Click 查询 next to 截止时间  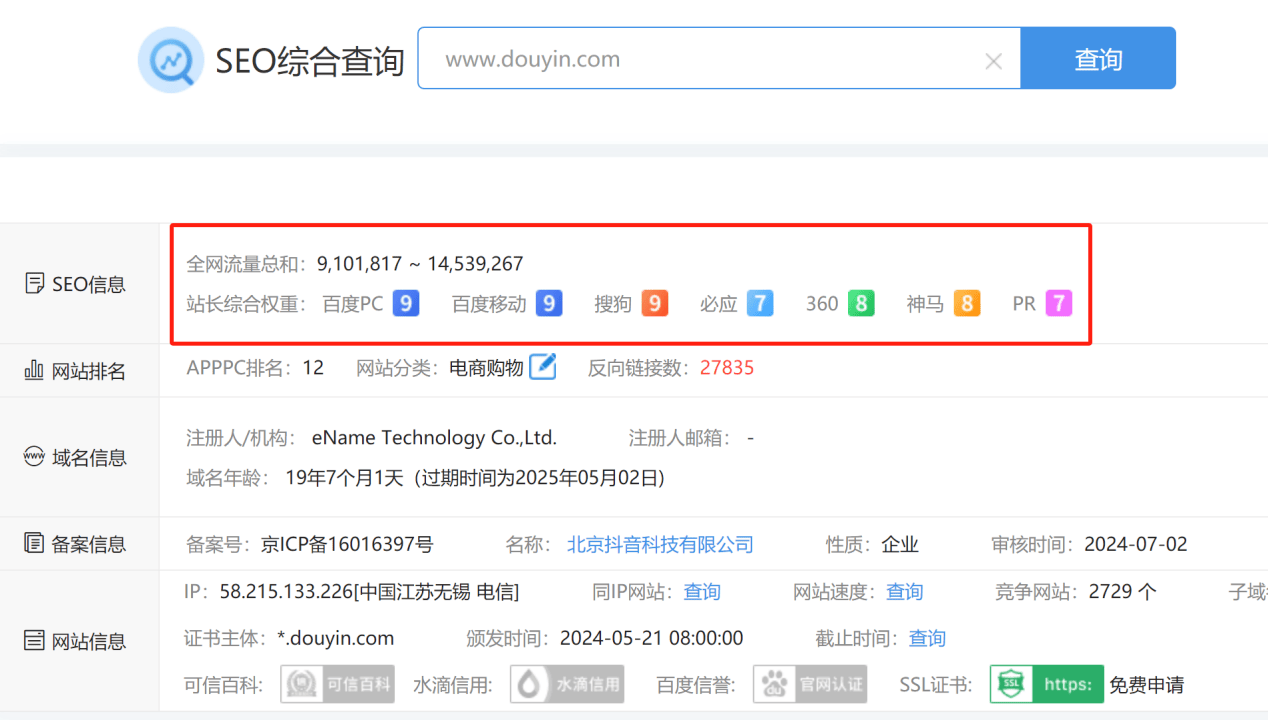pyautogui.click(x=927, y=638)
